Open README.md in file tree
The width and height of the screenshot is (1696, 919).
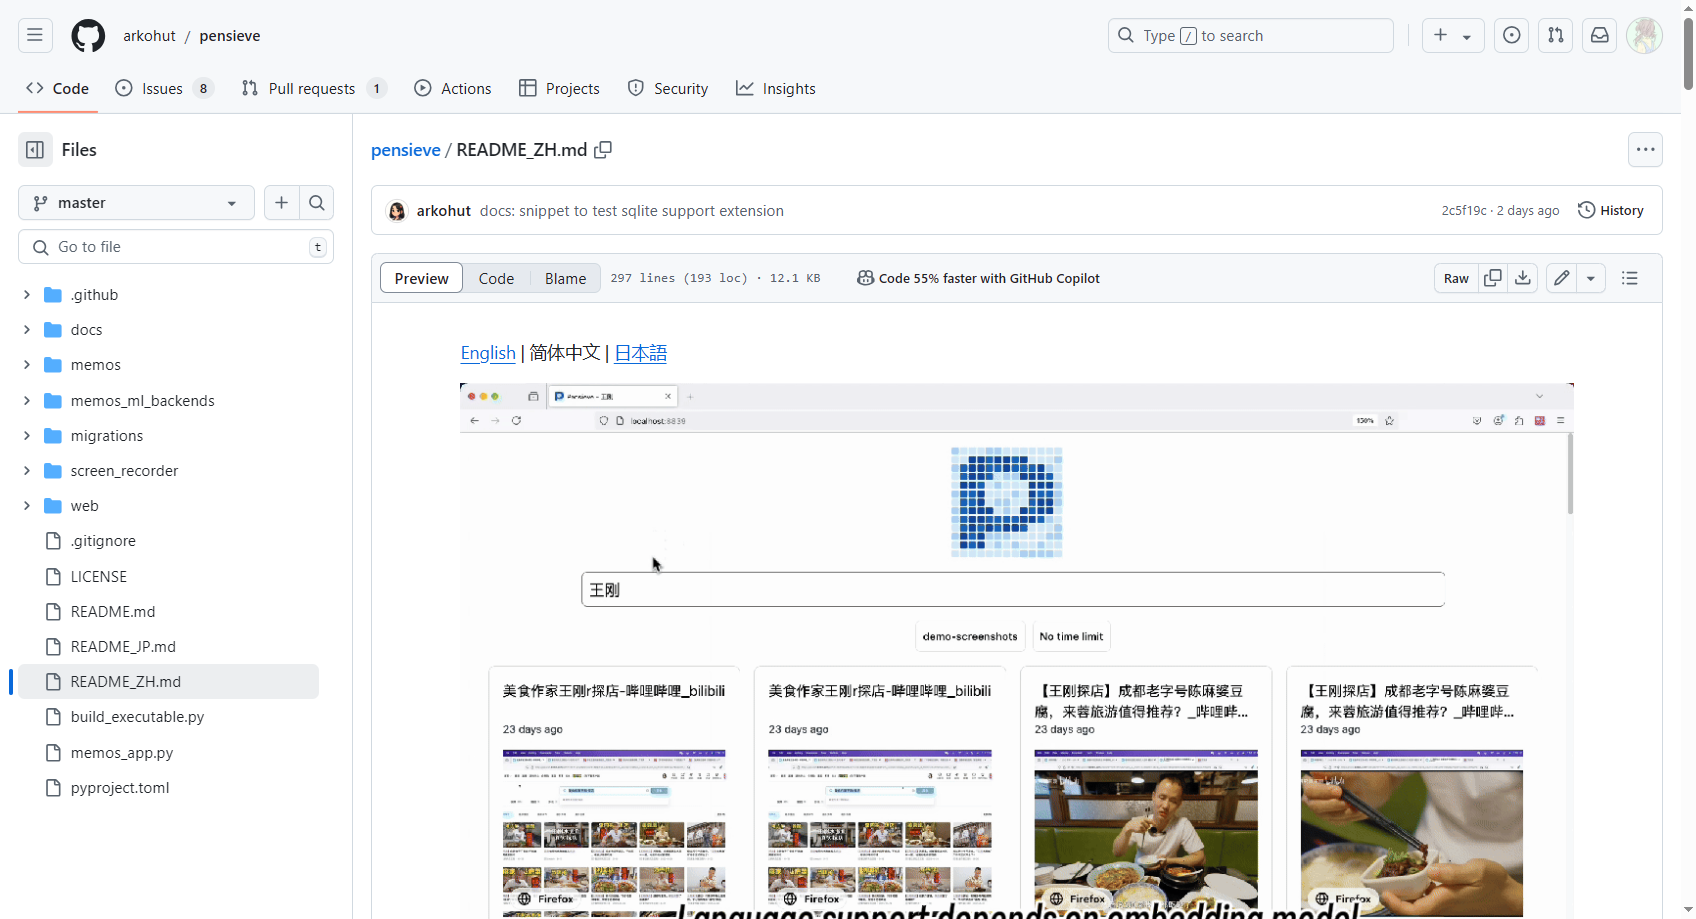(113, 612)
